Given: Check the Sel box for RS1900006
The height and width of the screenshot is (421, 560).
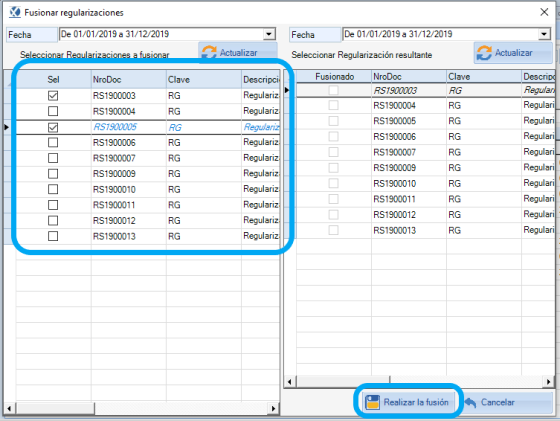Looking at the screenshot, I should click(53, 143).
